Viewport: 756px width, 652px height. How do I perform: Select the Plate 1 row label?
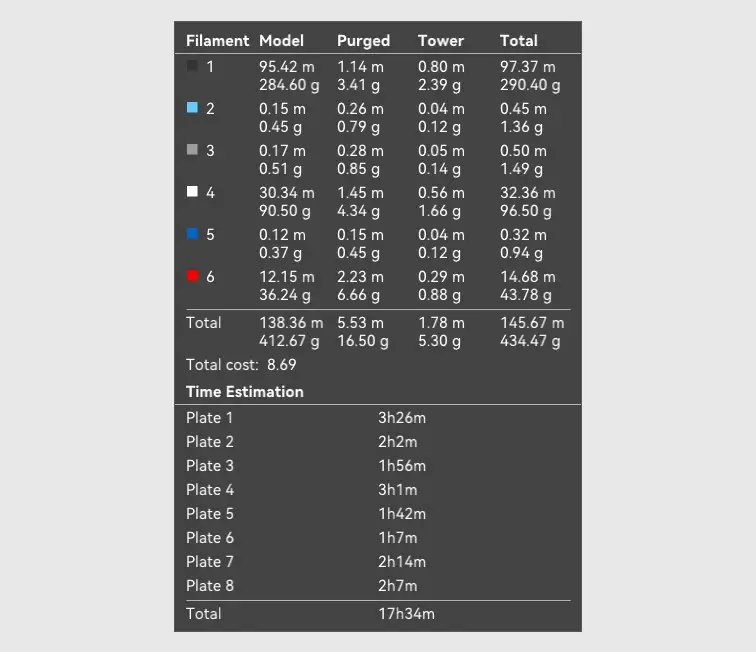[x=209, y=418]
